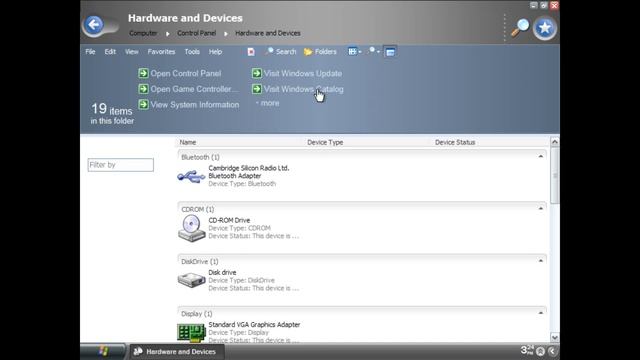Go back with the blue arrow button
The width and height of the screenshot is (640, 360).
(x=94, y=25)
